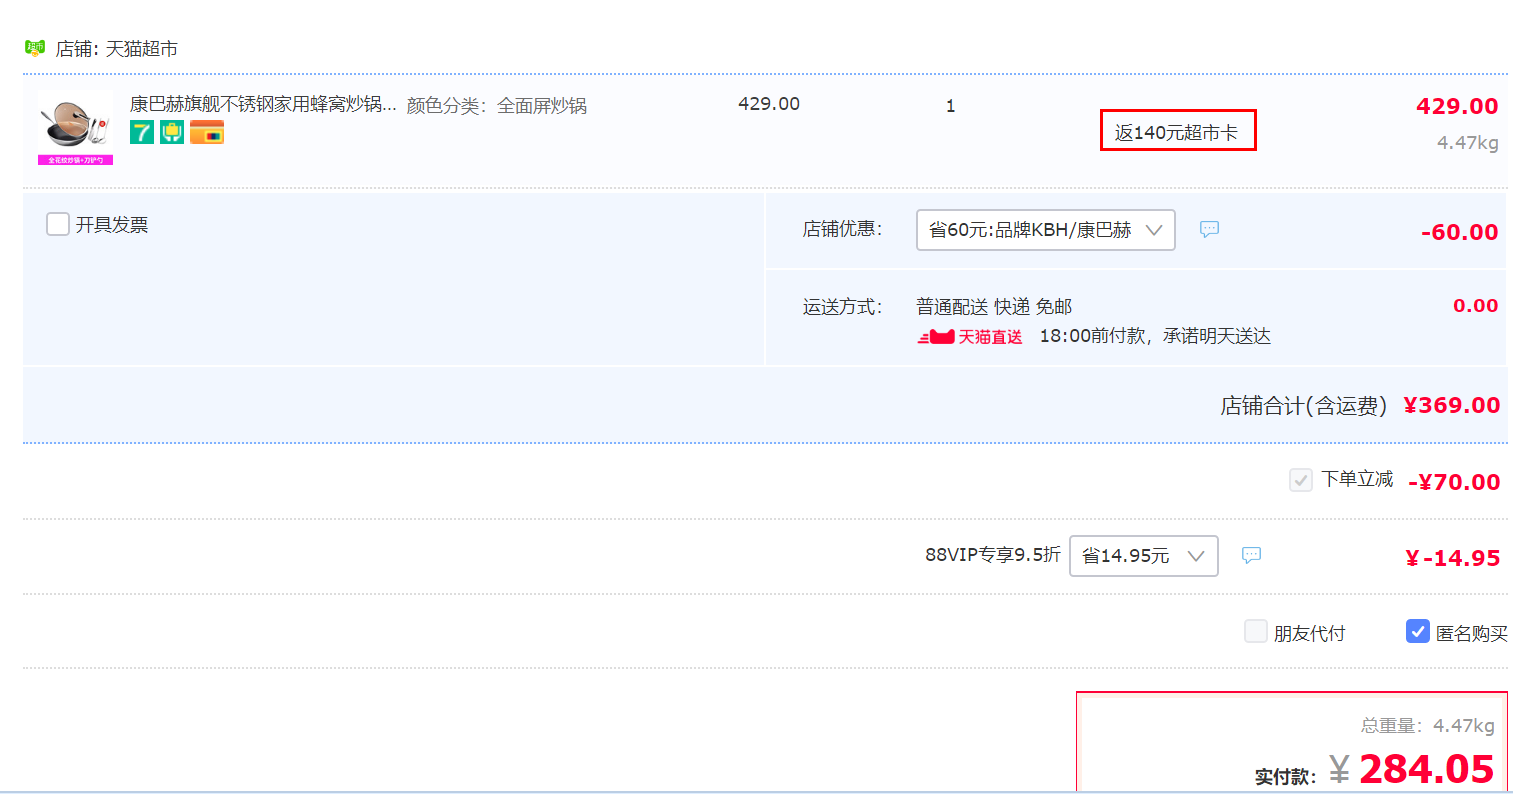The image size is (1513, 794).
Task: Click the 天猫直送 delivery logo
Action: 970,337
